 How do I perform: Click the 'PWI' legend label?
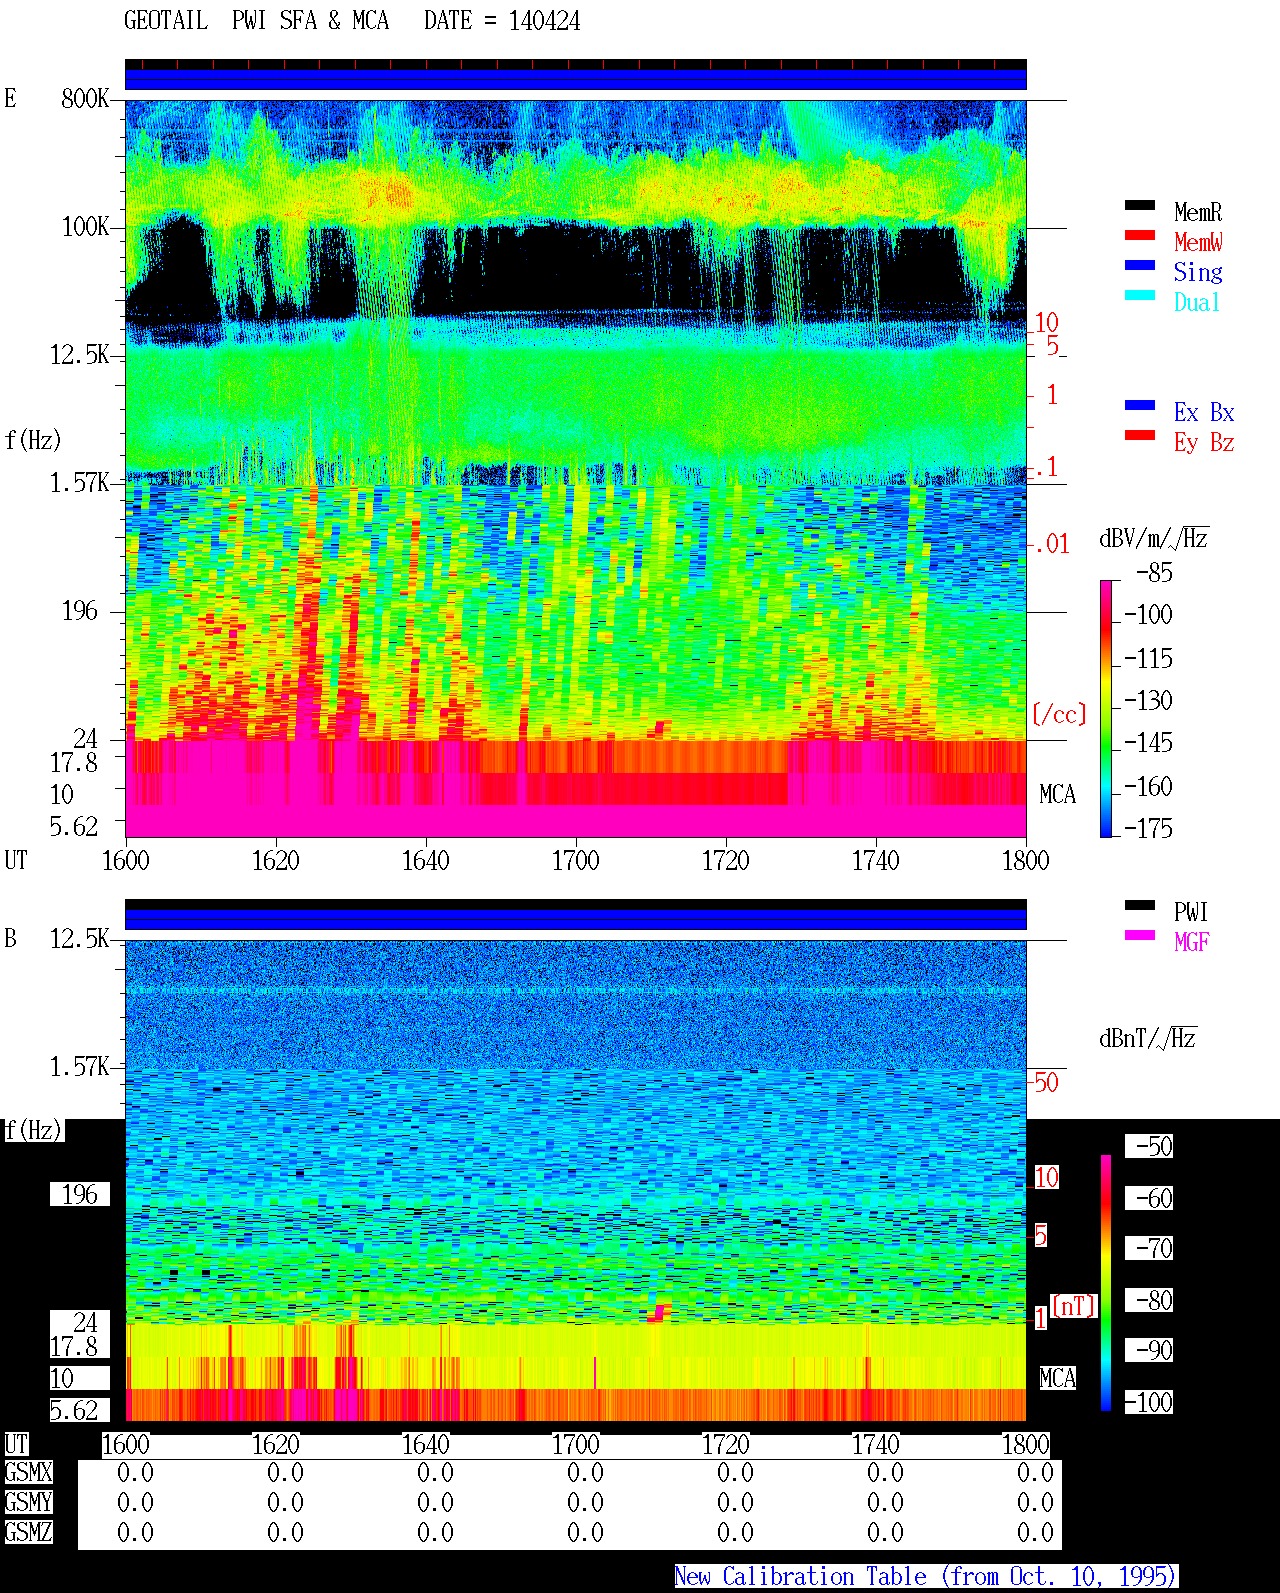click(1191, 912)
